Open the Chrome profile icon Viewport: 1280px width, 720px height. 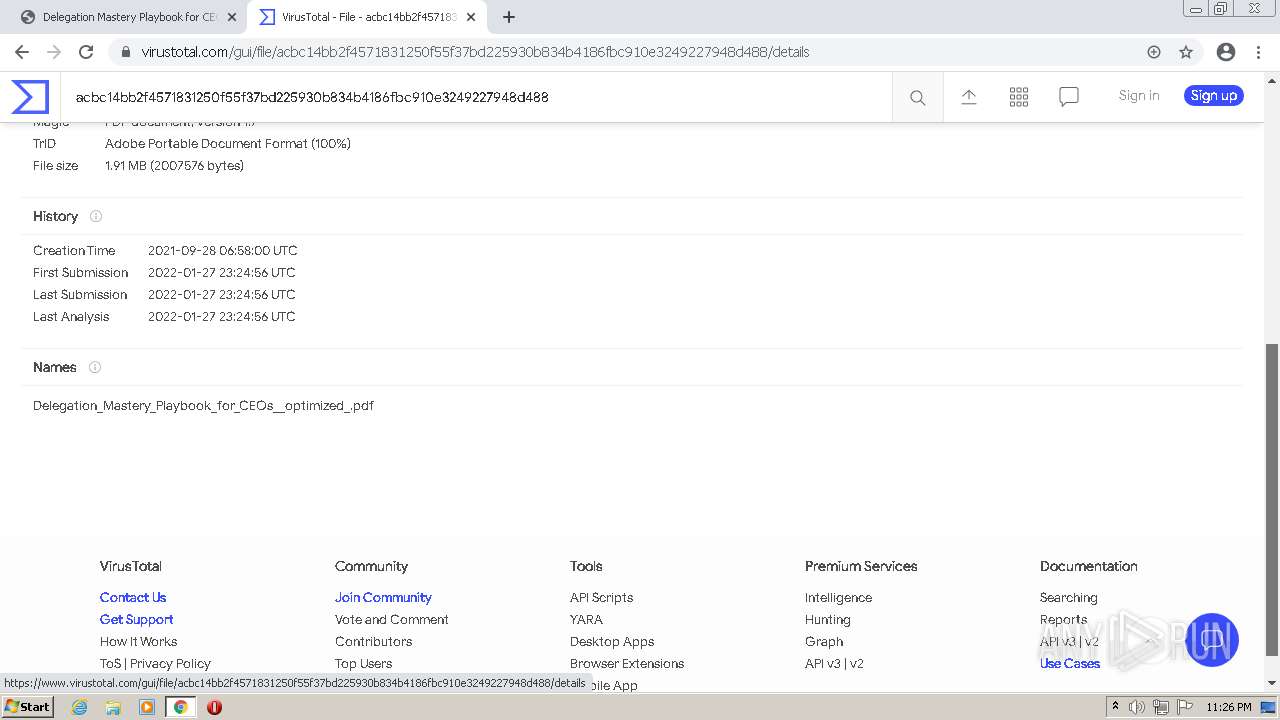point(1226,52)
